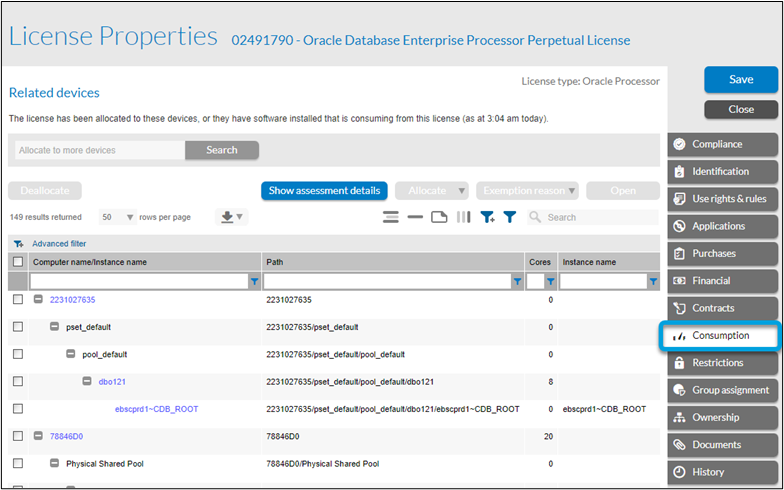784x490 pixels.
Task: Open the Financial tab
Action: click(722, 281)
